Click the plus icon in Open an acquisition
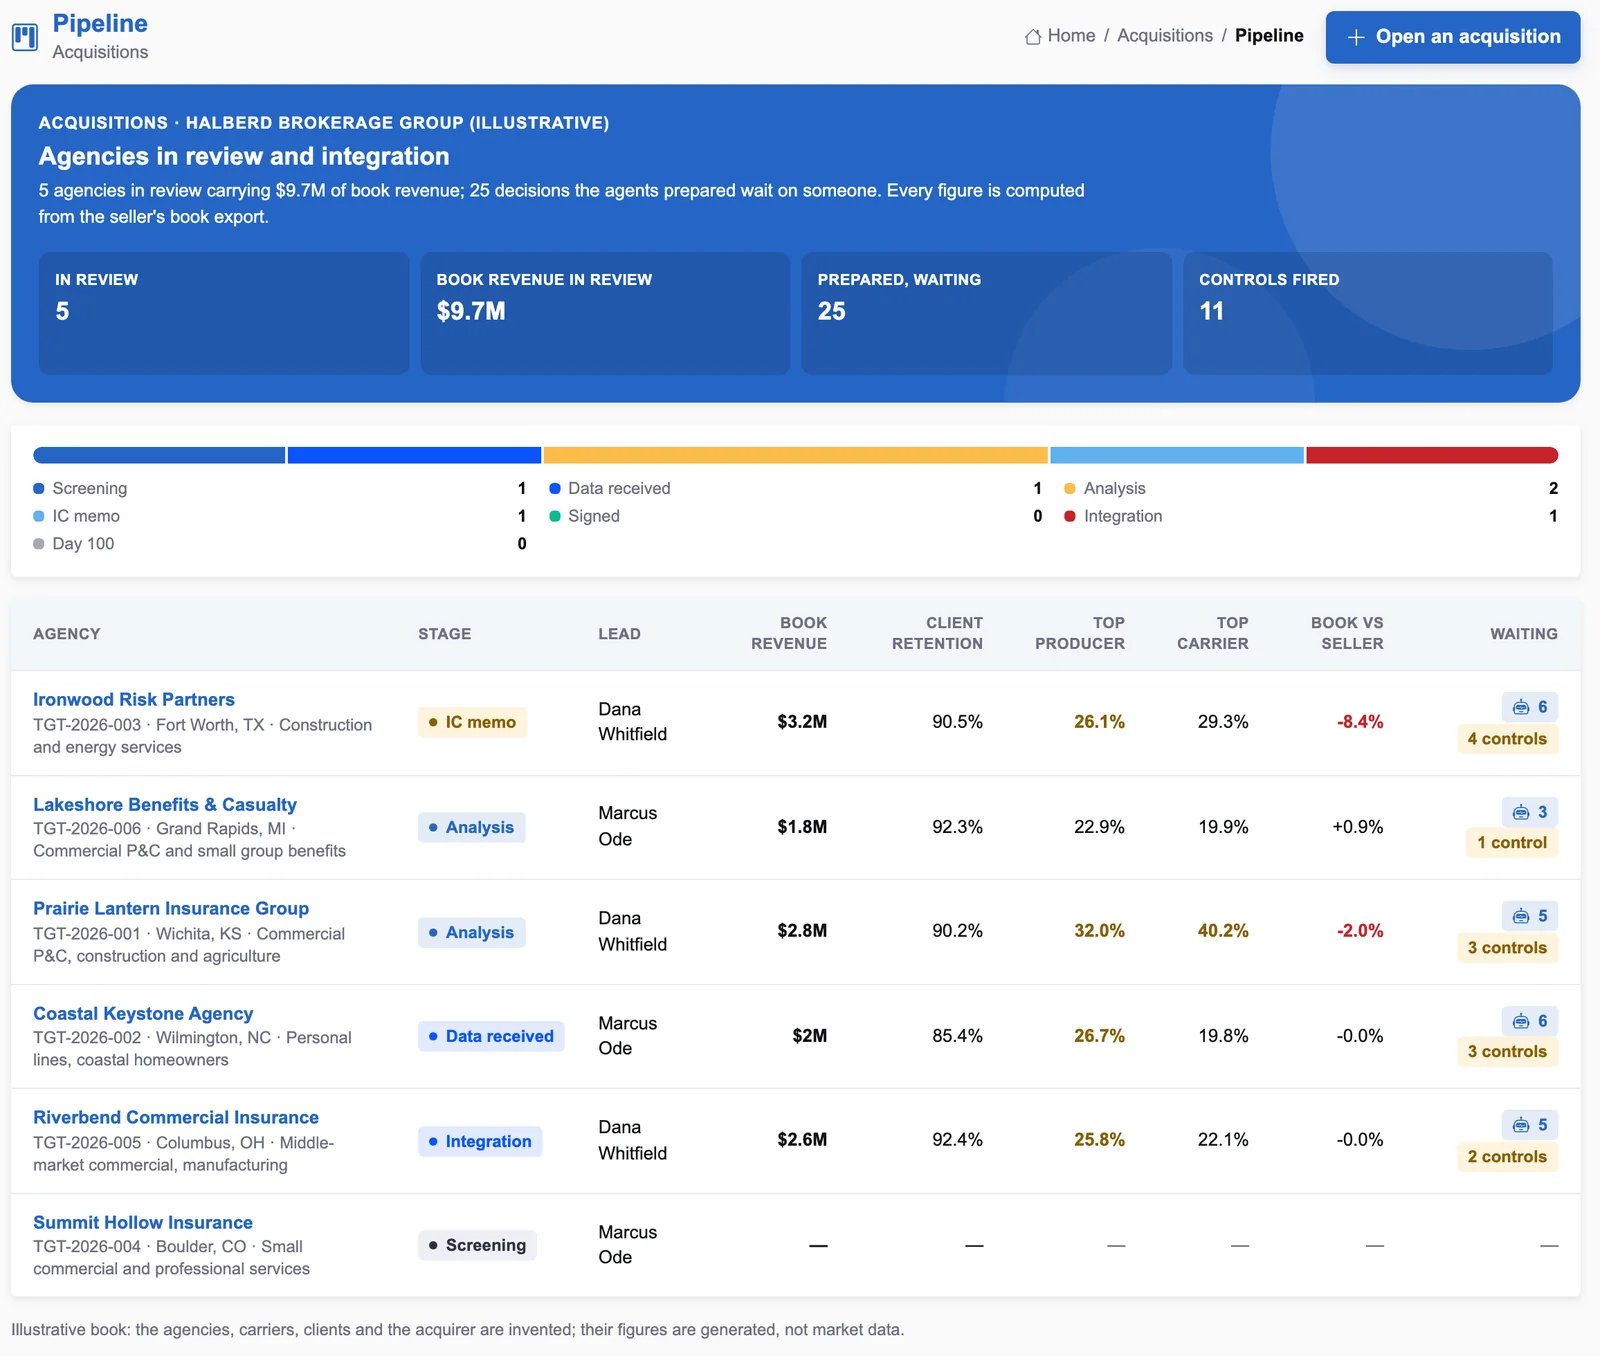 [x=1356, y=37]
